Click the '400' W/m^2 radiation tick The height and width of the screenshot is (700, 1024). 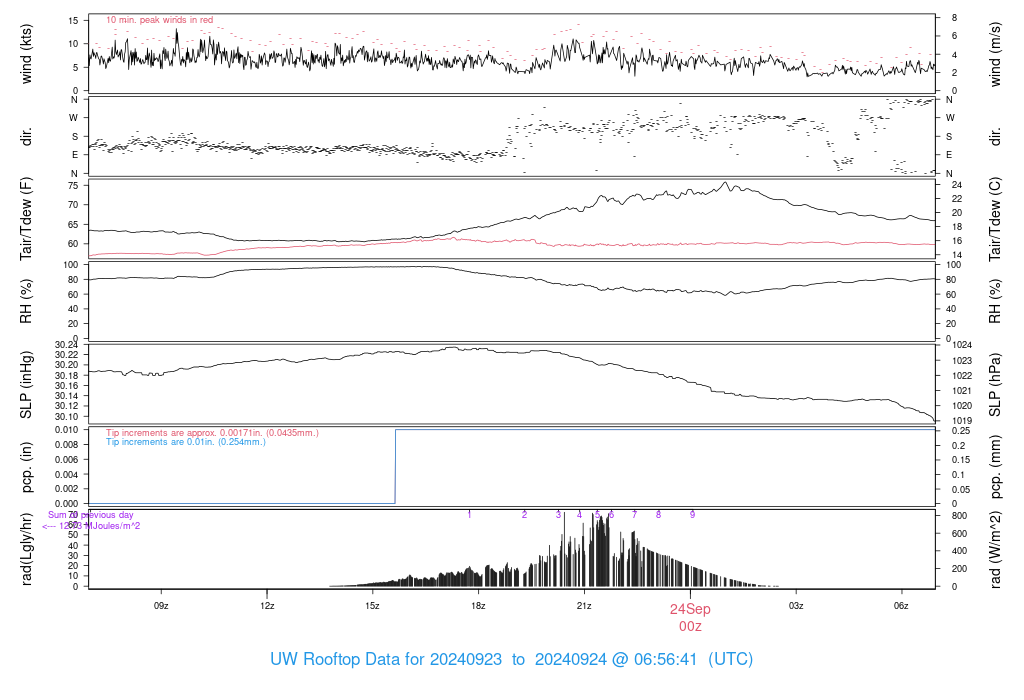(959, 551)
